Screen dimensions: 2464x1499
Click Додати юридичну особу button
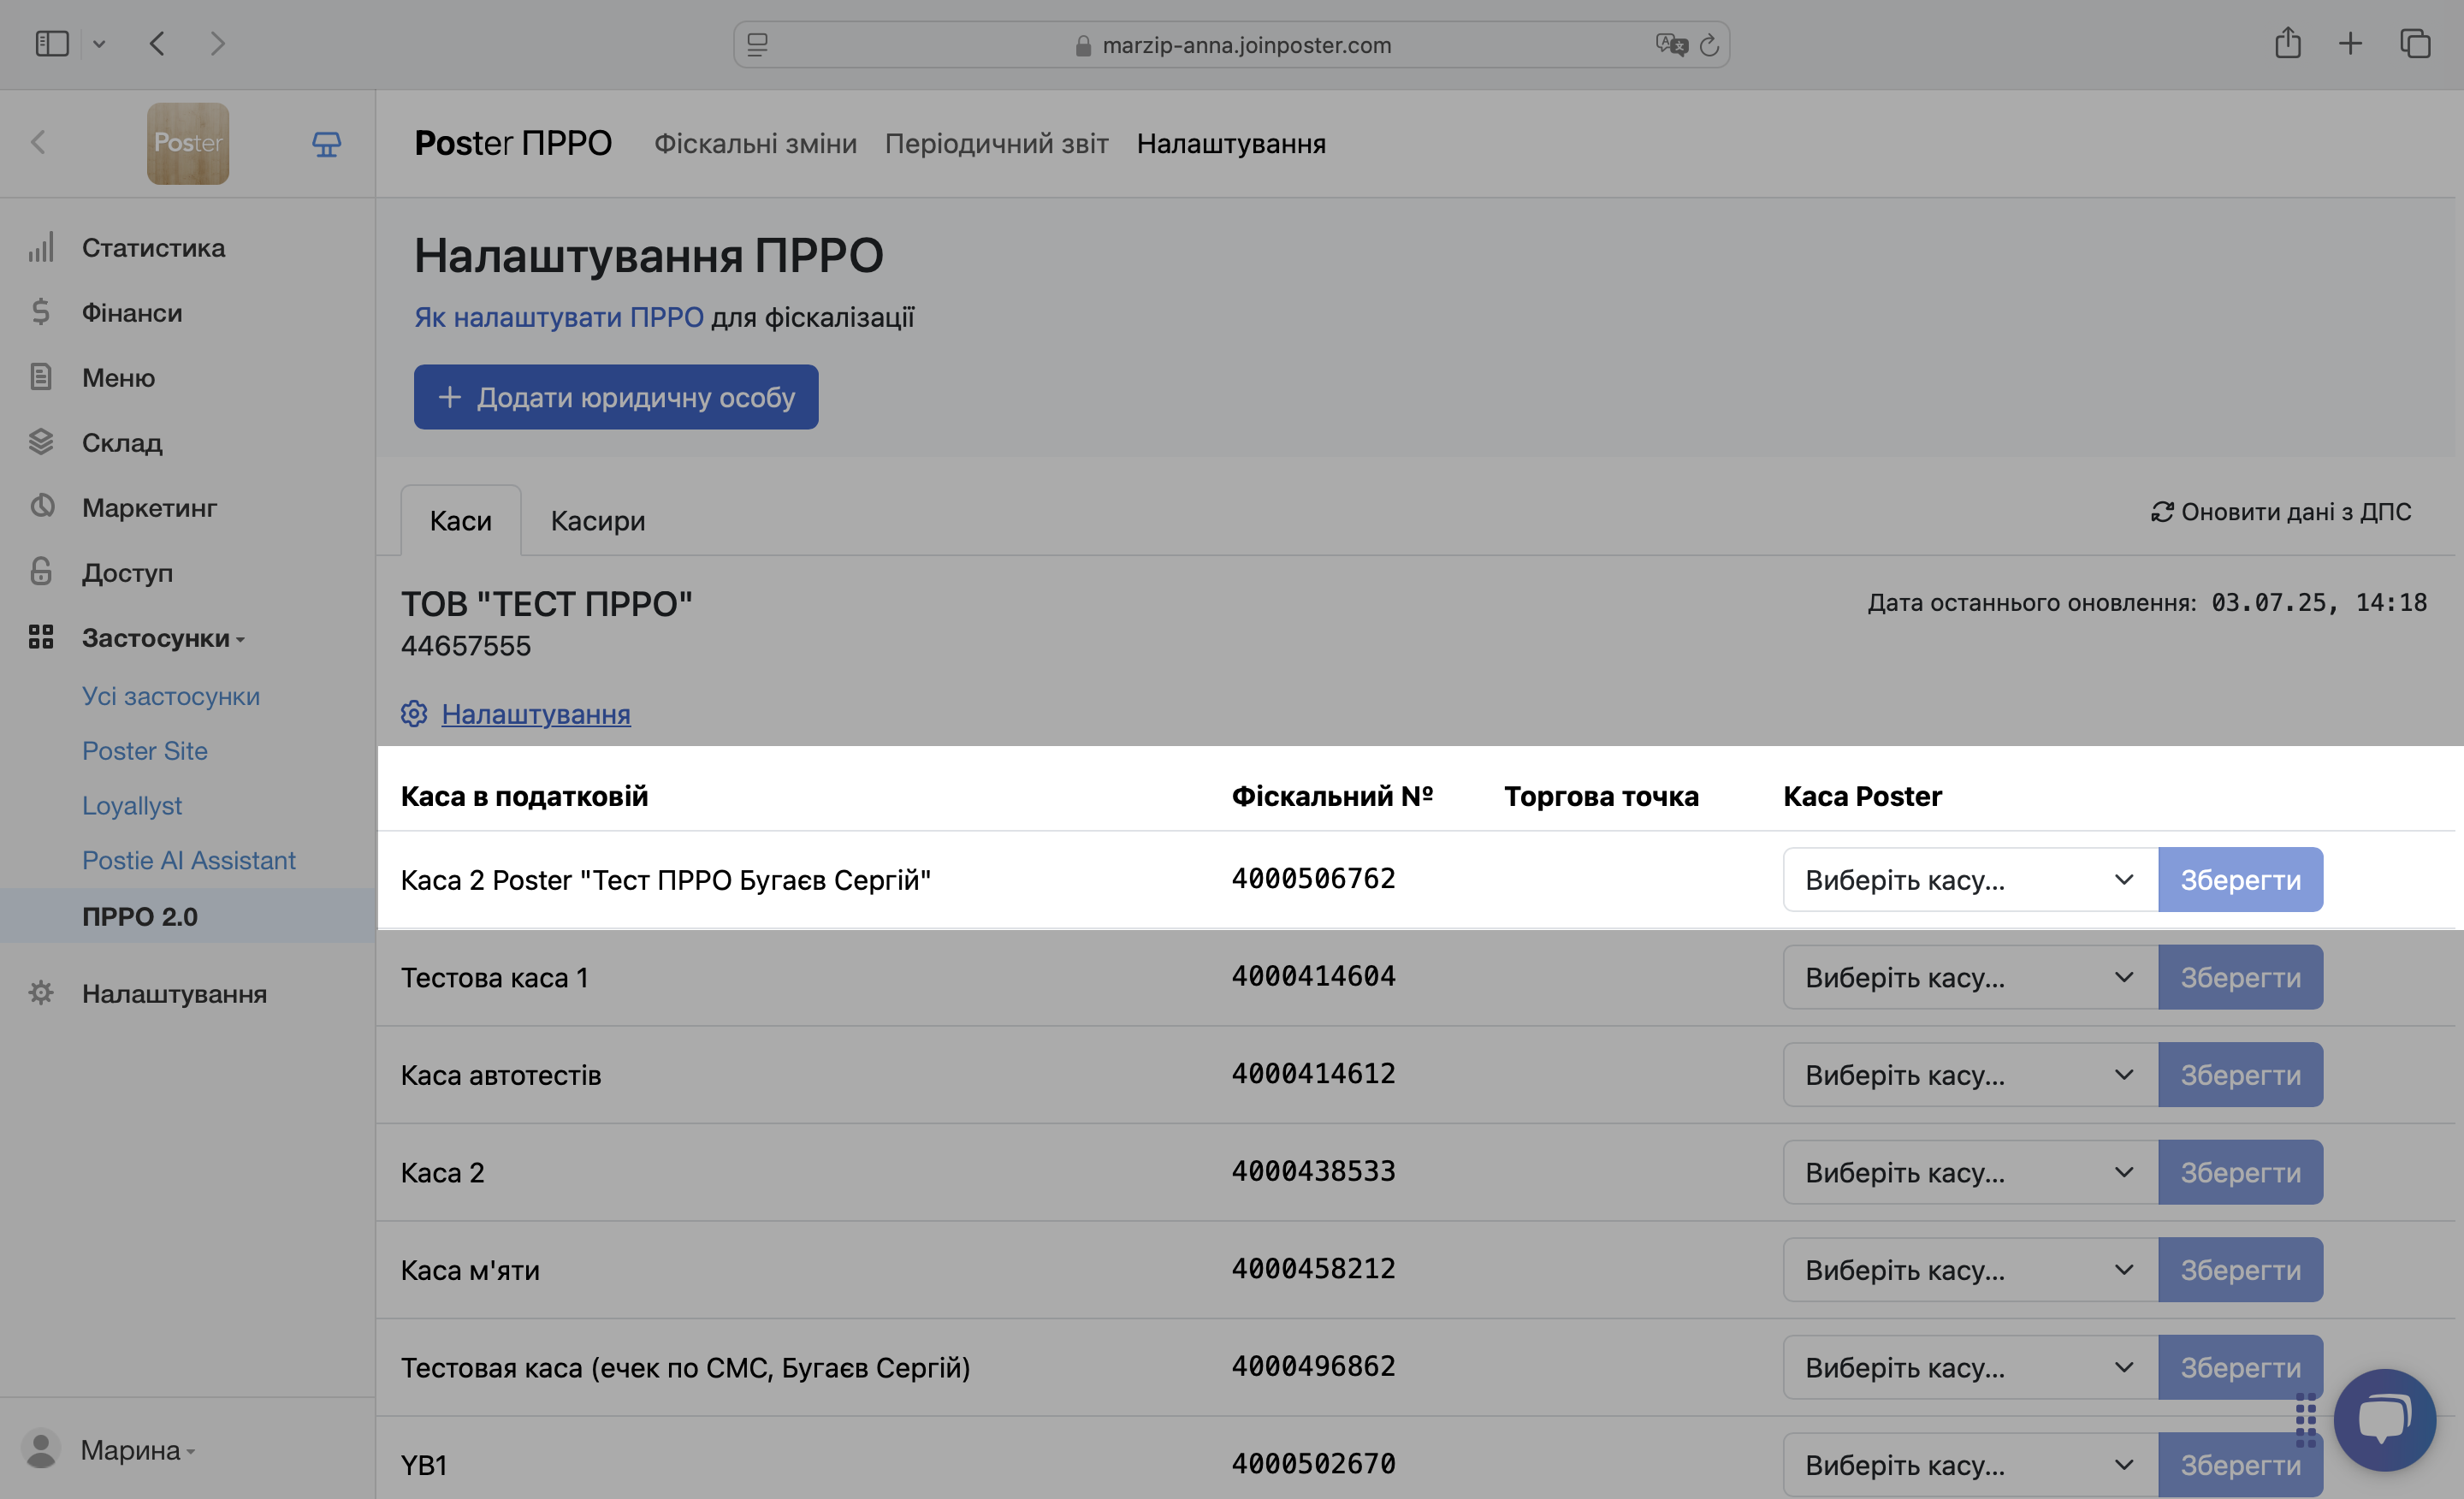coord(616,397)
